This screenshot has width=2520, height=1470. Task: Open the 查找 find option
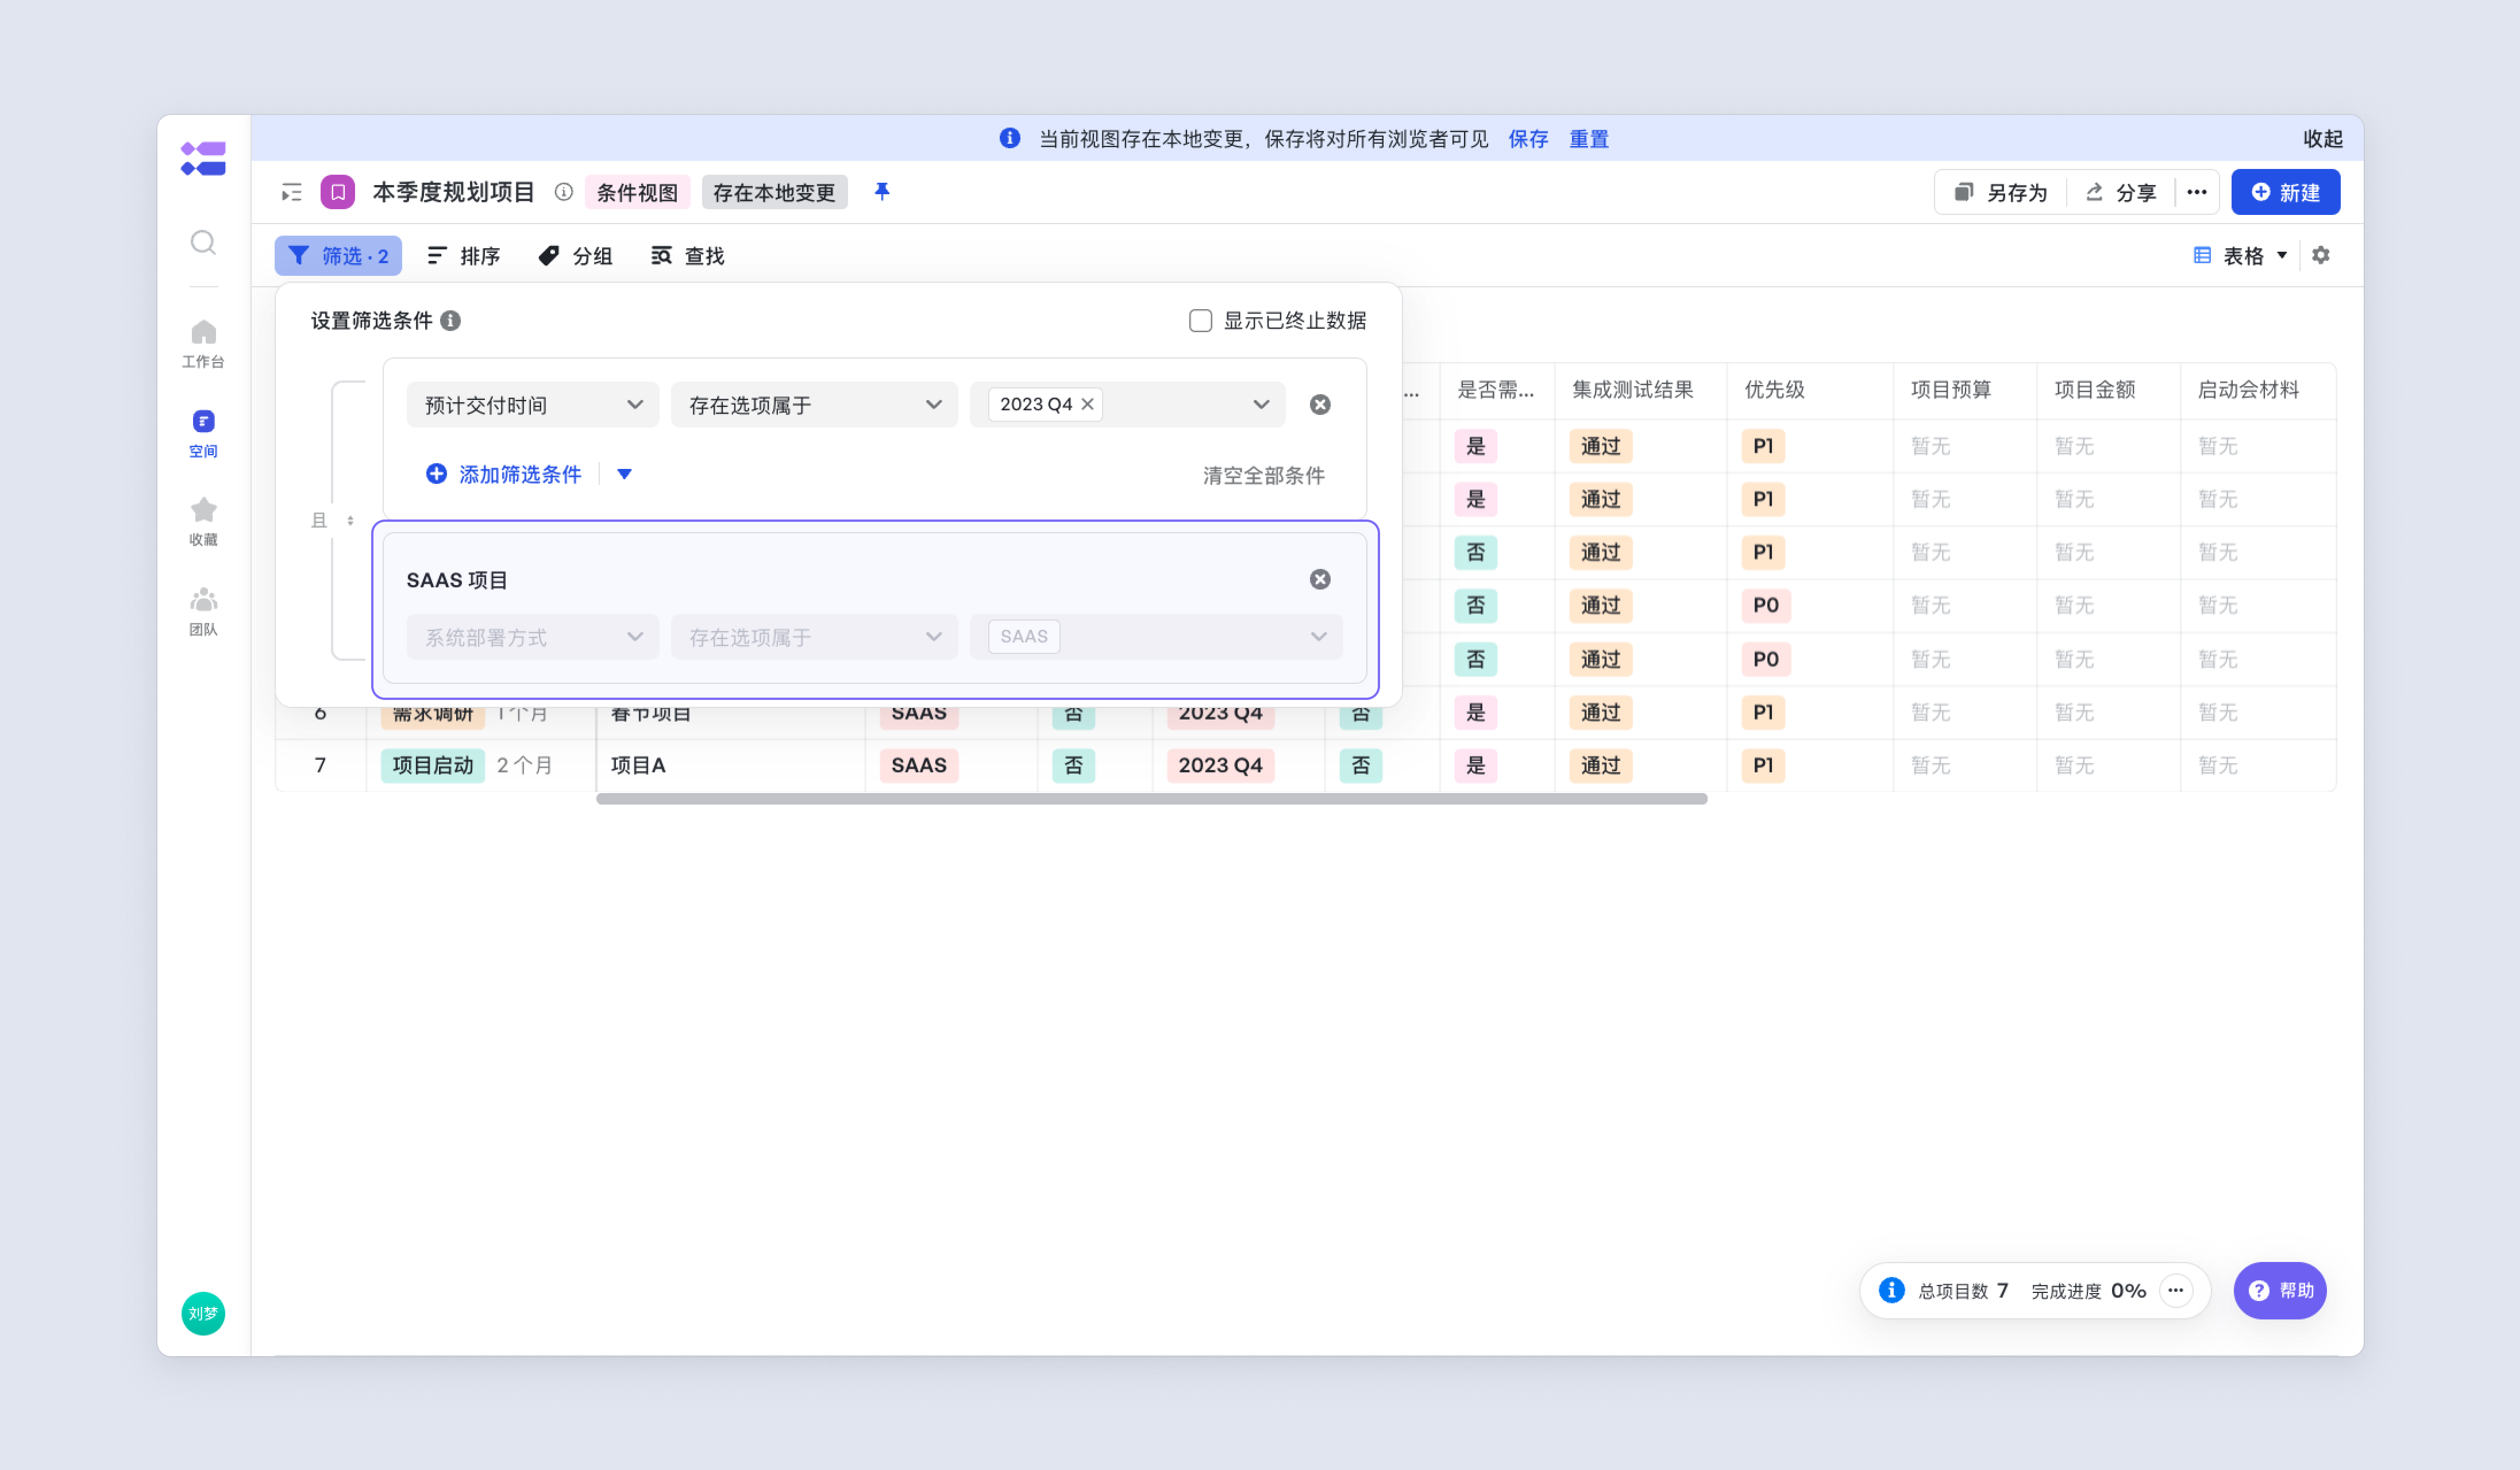click(x=688, y=255)
